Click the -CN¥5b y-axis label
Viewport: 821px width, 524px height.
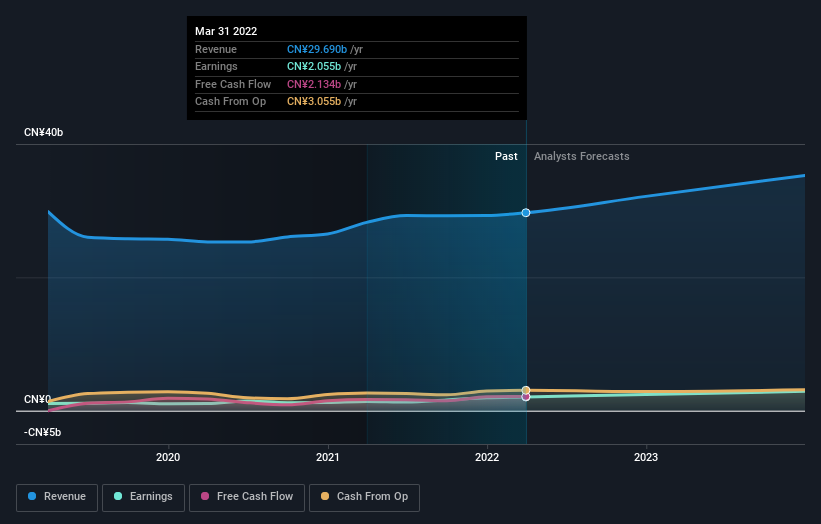pos(42,432)
